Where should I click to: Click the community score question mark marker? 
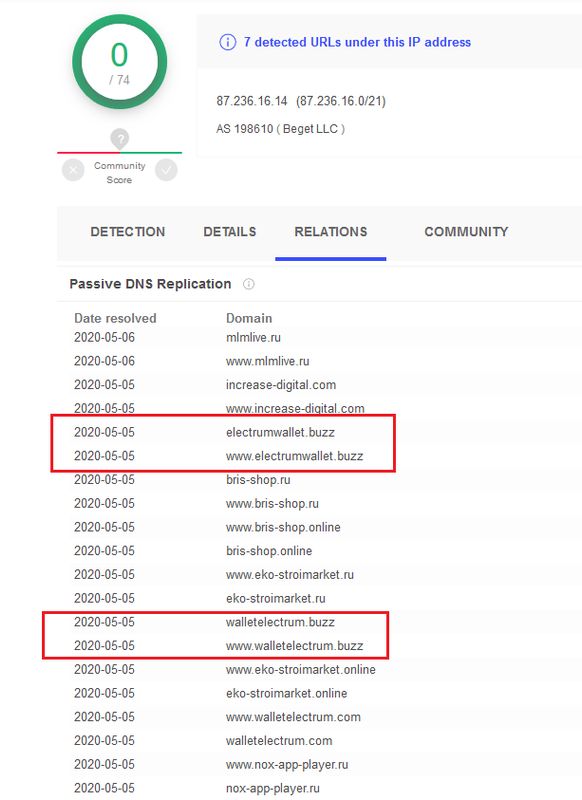[x=120, y=139]
